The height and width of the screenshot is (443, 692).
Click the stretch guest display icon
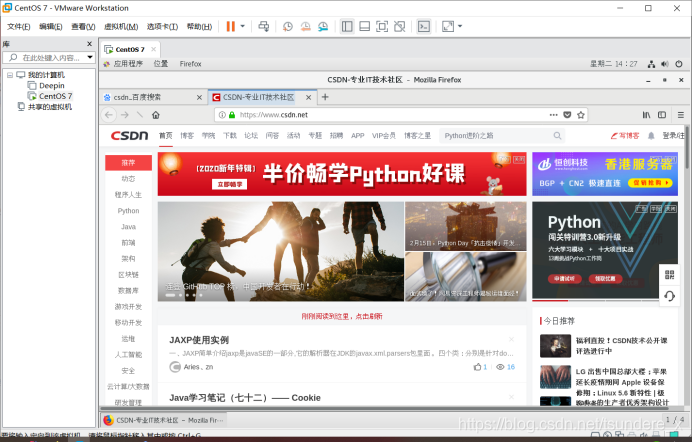[448, 26]
